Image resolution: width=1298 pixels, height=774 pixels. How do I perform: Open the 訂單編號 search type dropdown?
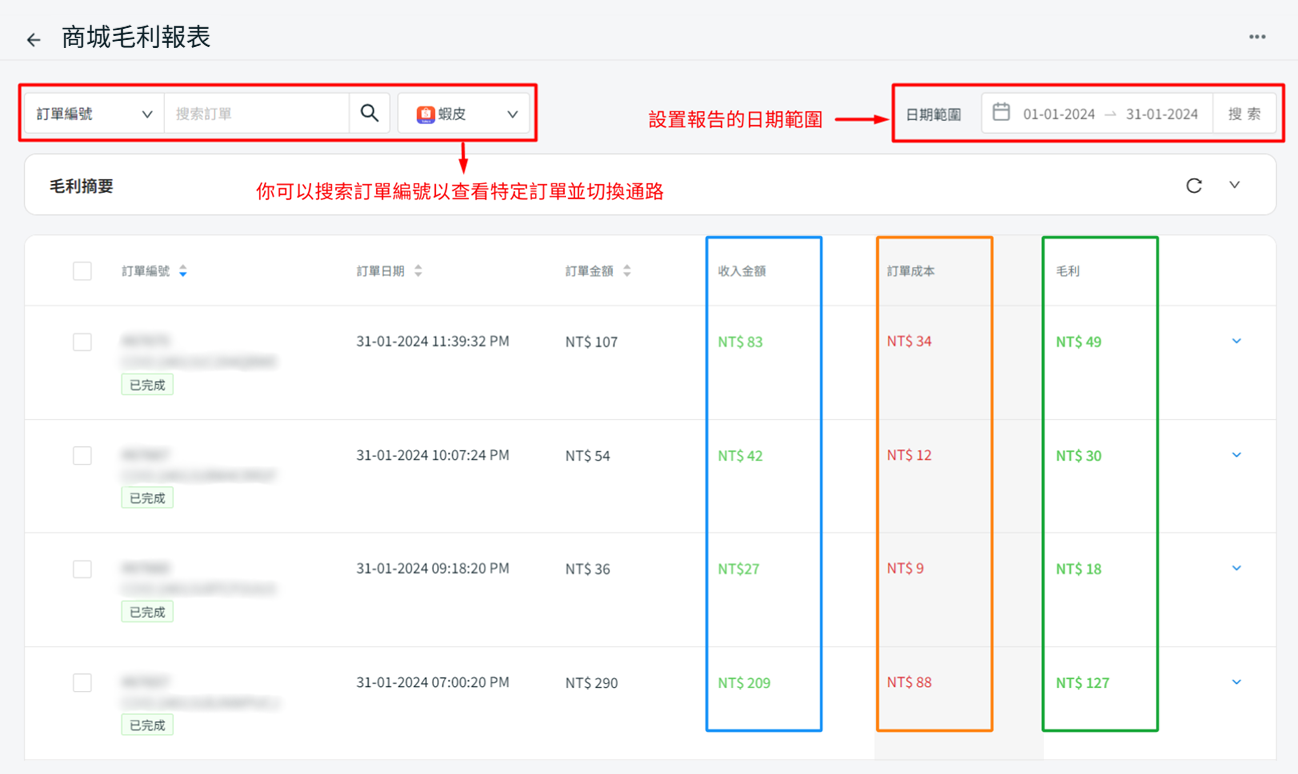tap(94, 114)
